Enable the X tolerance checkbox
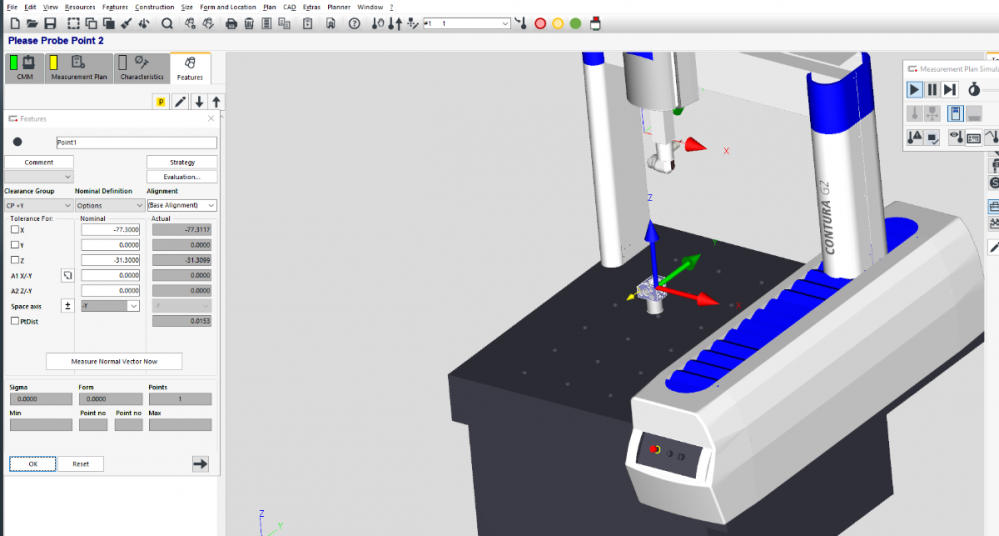 tap(14, 230)
